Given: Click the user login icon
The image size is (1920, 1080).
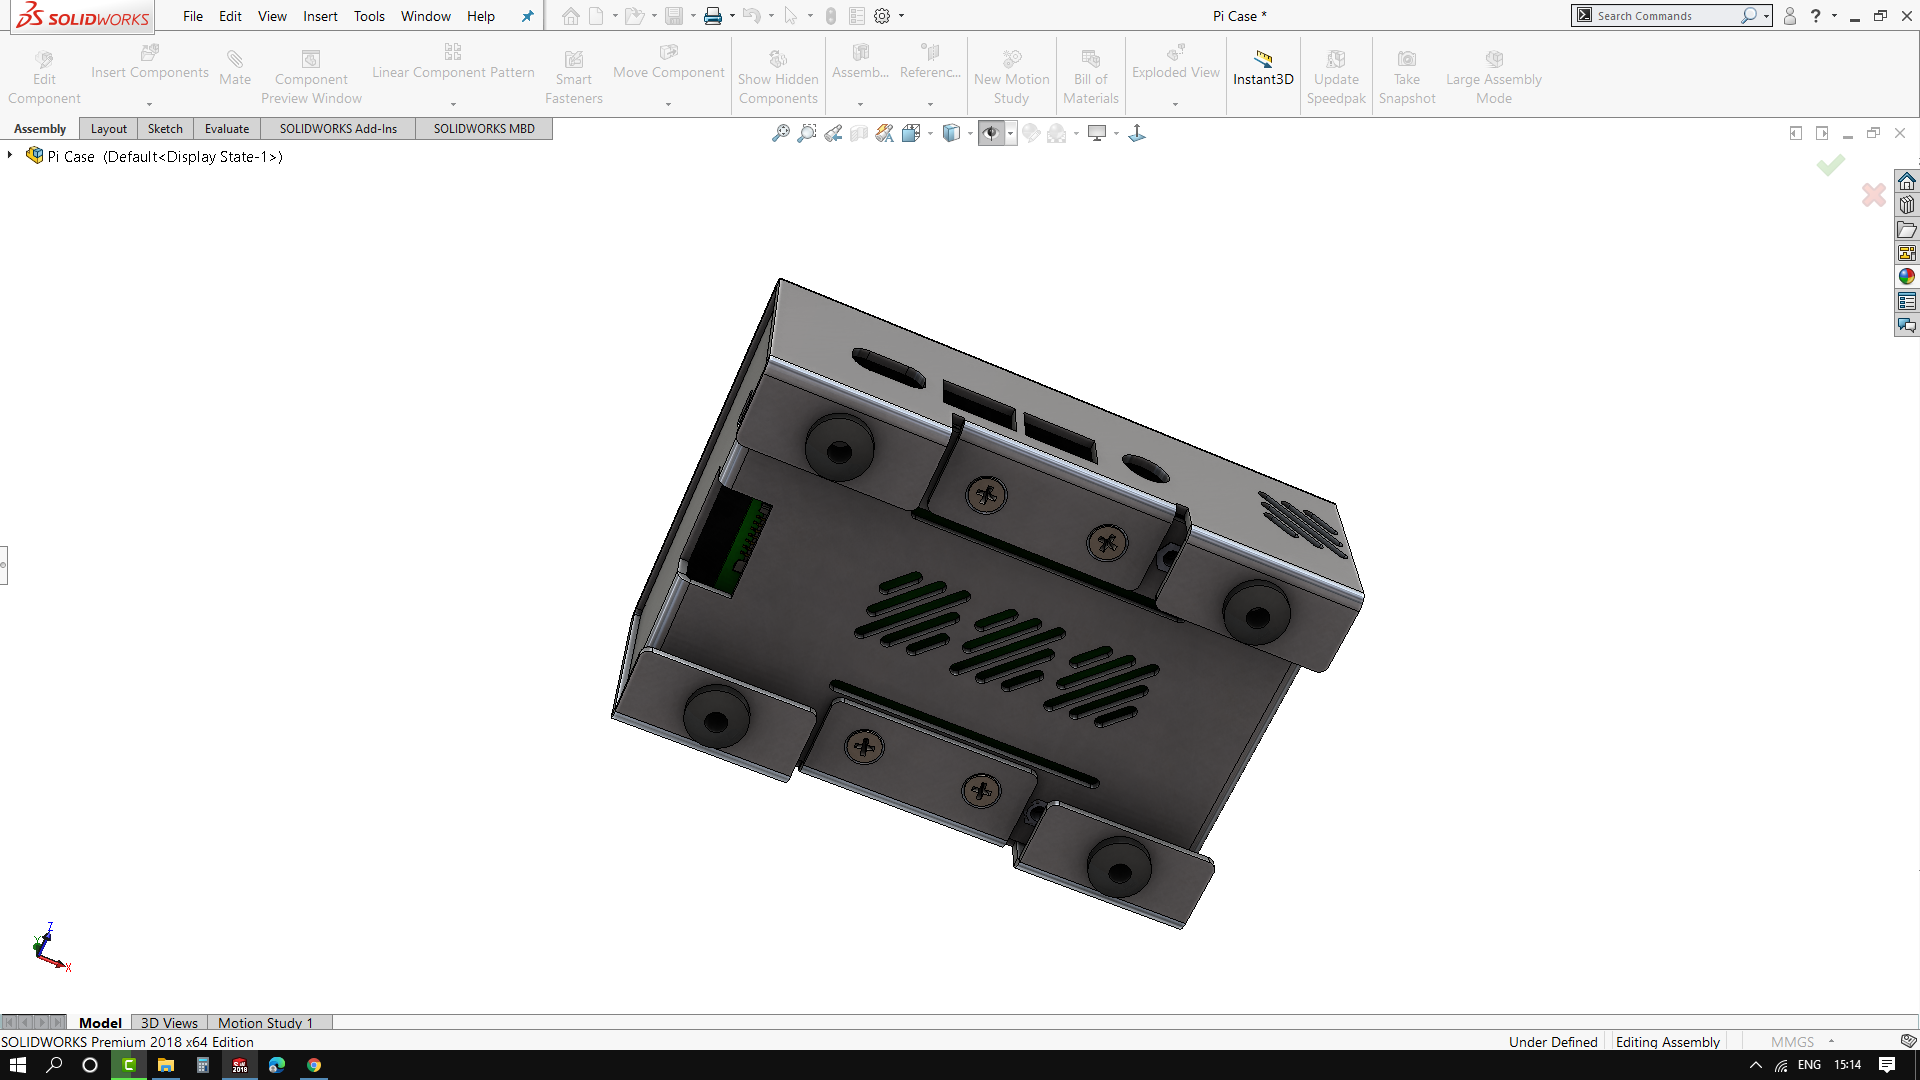Looking at the screenshot, I should pyautogui.click(x=1790, y=16).
